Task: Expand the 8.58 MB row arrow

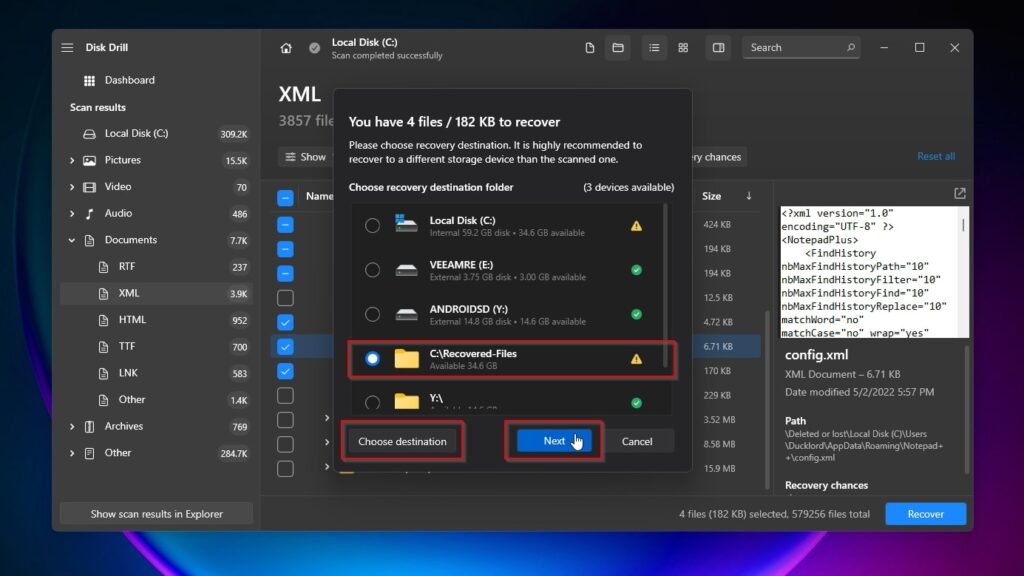Action: [327, 442]
